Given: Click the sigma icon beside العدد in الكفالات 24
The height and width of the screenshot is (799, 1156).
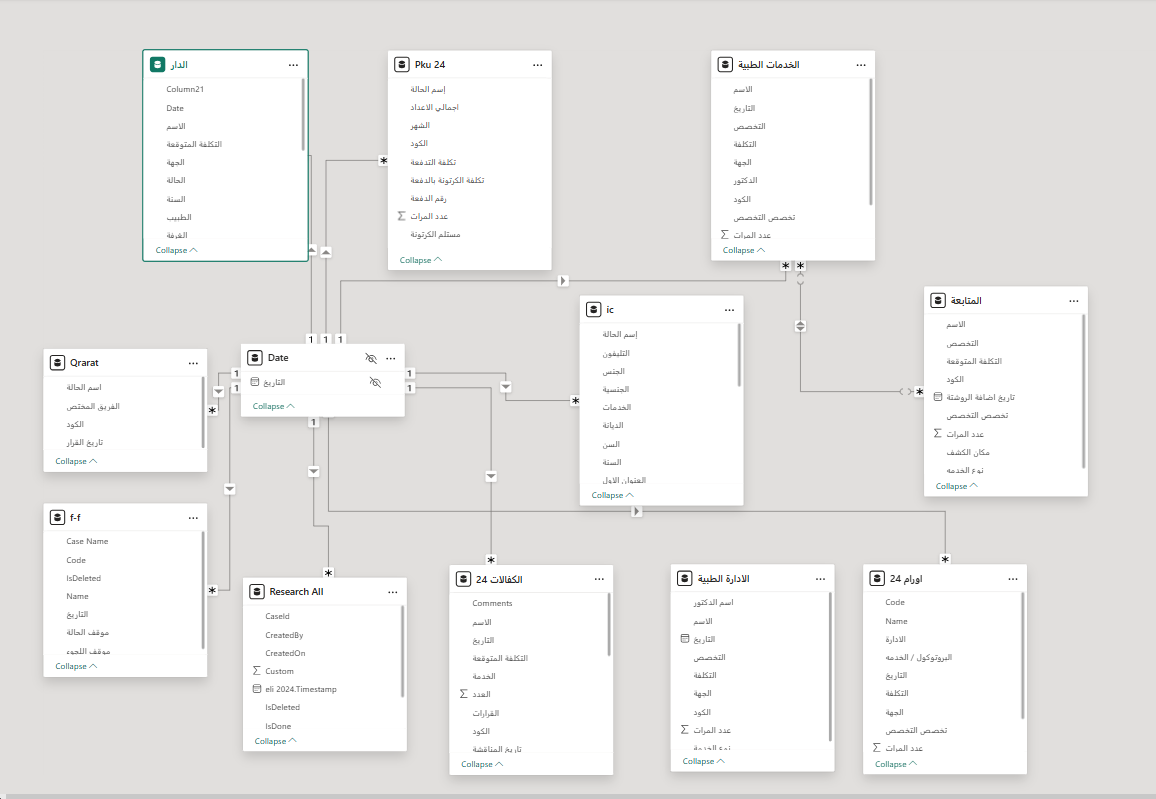Looking at the screenshot, I should (x=463, y=694).
